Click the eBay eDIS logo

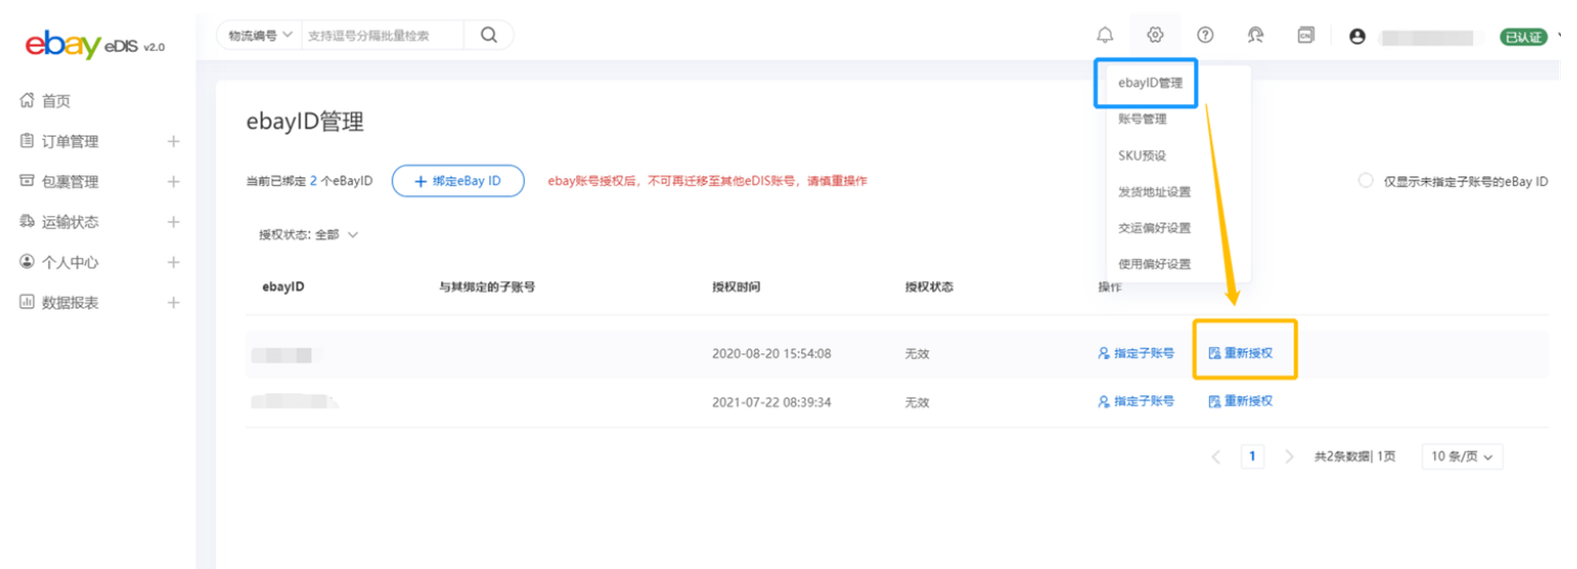(95, 45)
